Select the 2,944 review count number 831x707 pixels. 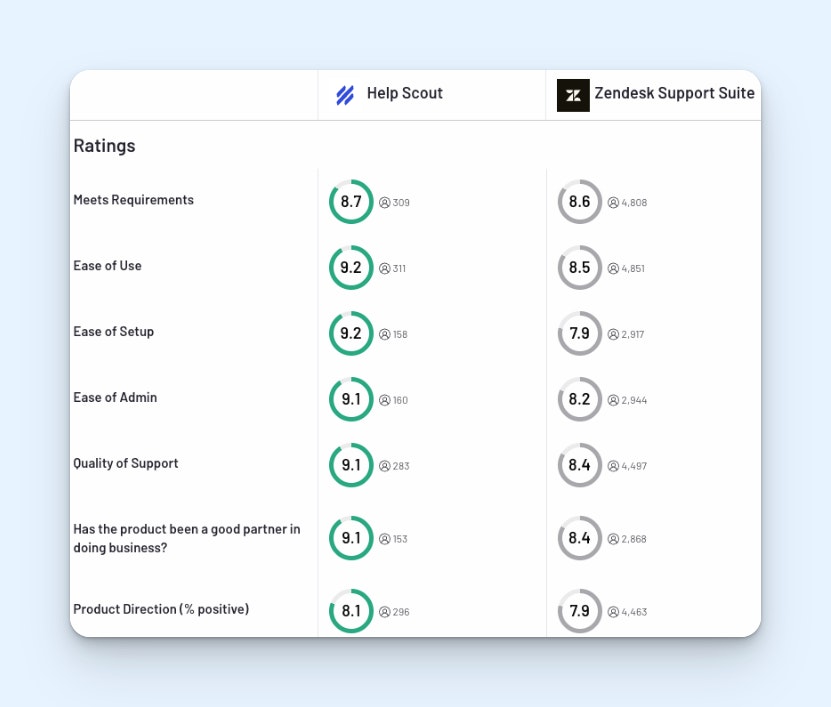(x=634, y=400)
